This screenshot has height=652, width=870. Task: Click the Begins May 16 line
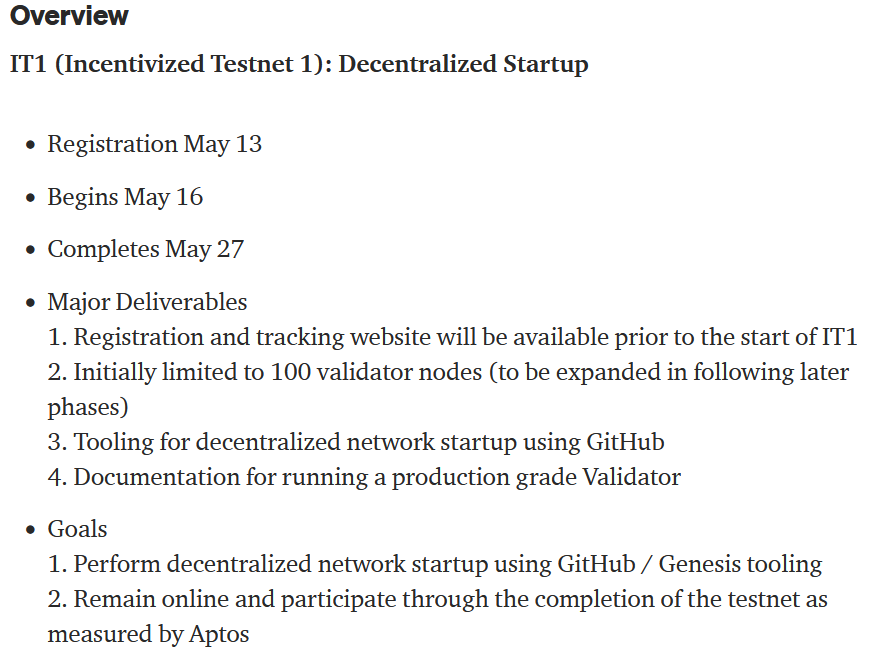125,197
